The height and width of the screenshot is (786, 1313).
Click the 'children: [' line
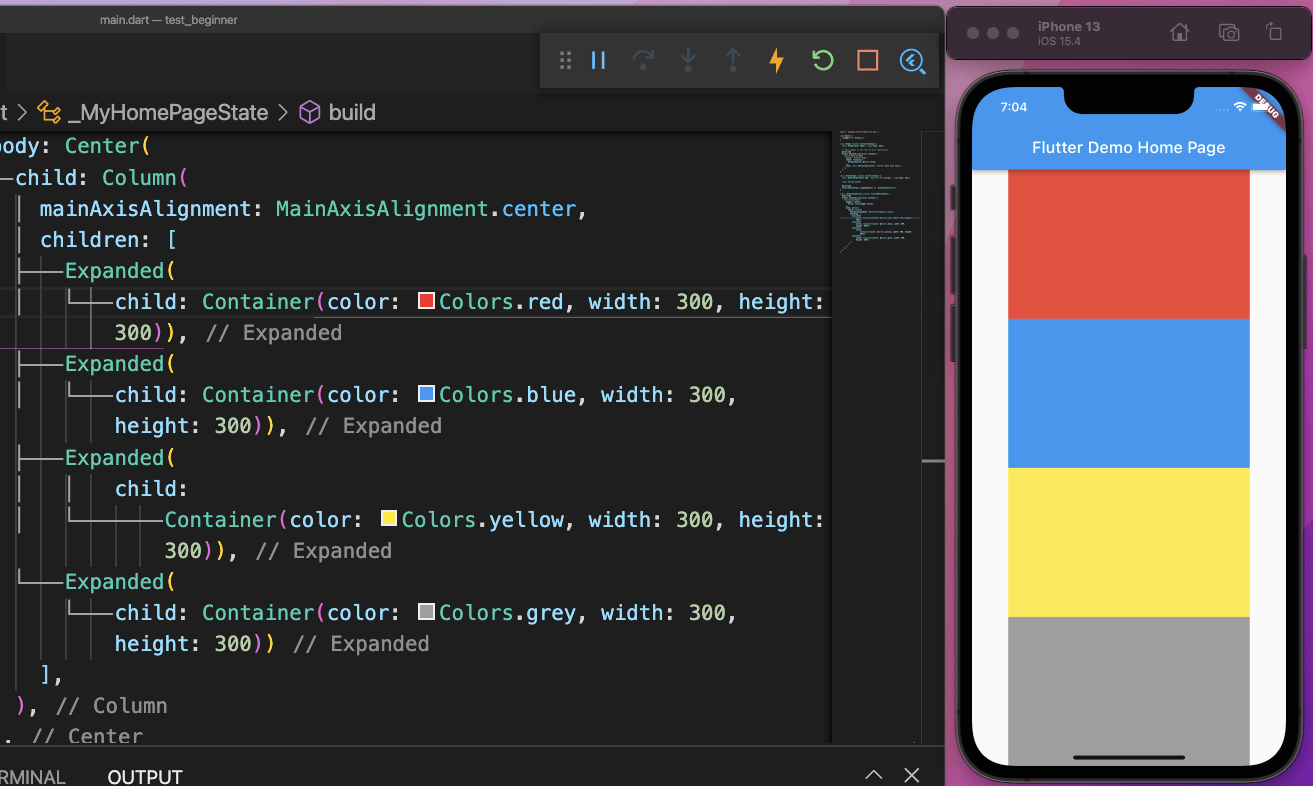pyautogui.click(x=108, y=240)
